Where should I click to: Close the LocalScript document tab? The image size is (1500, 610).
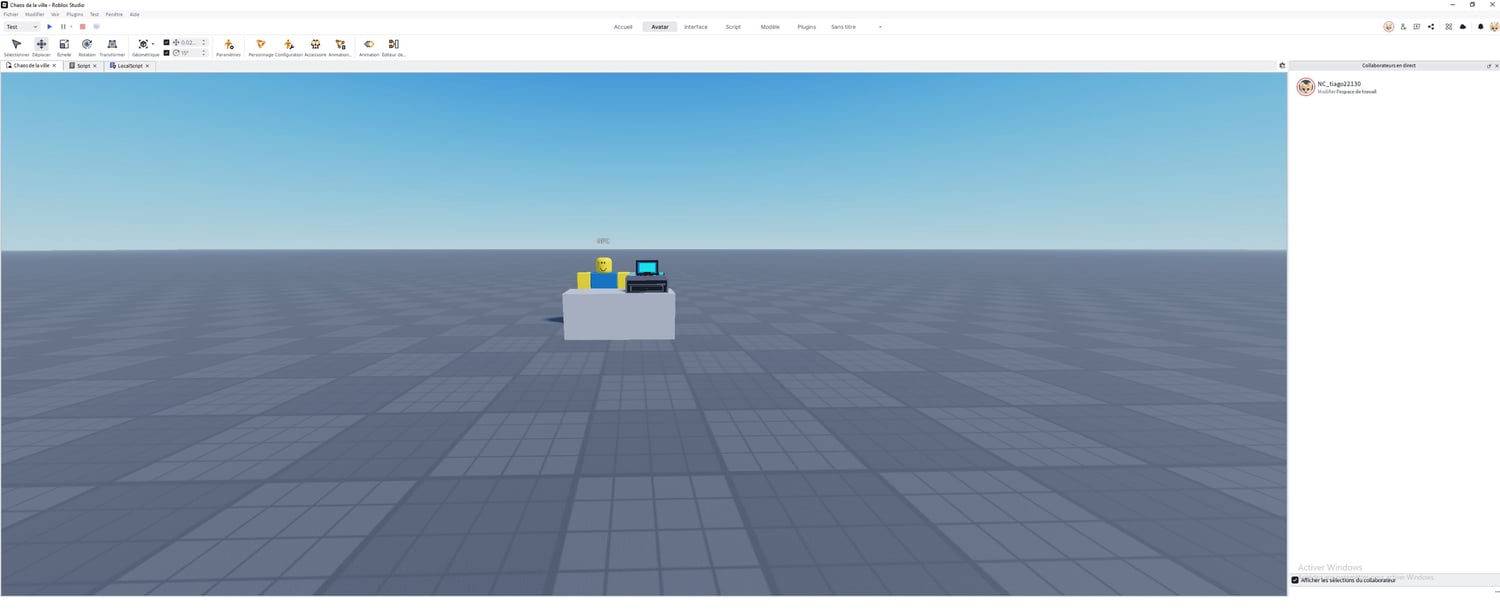(147, 65)
